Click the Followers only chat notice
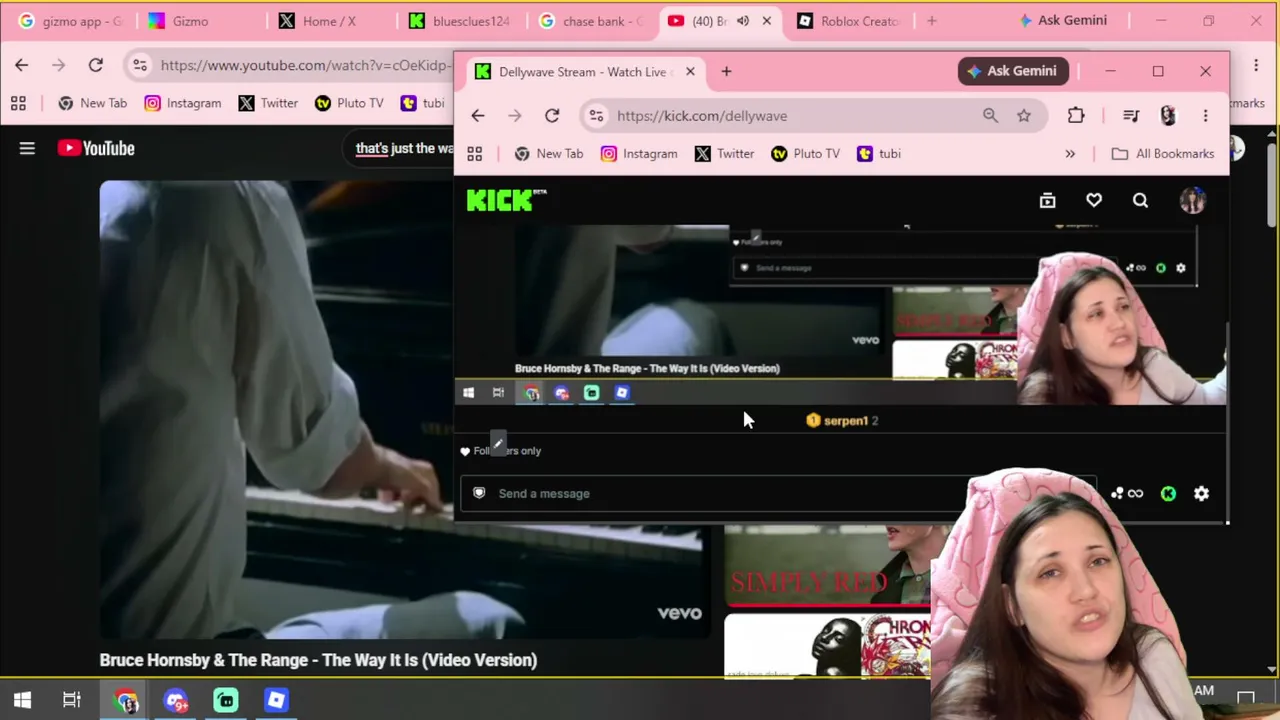The width and height of the screenshot is (1280, 720). [x=500, y=451]
